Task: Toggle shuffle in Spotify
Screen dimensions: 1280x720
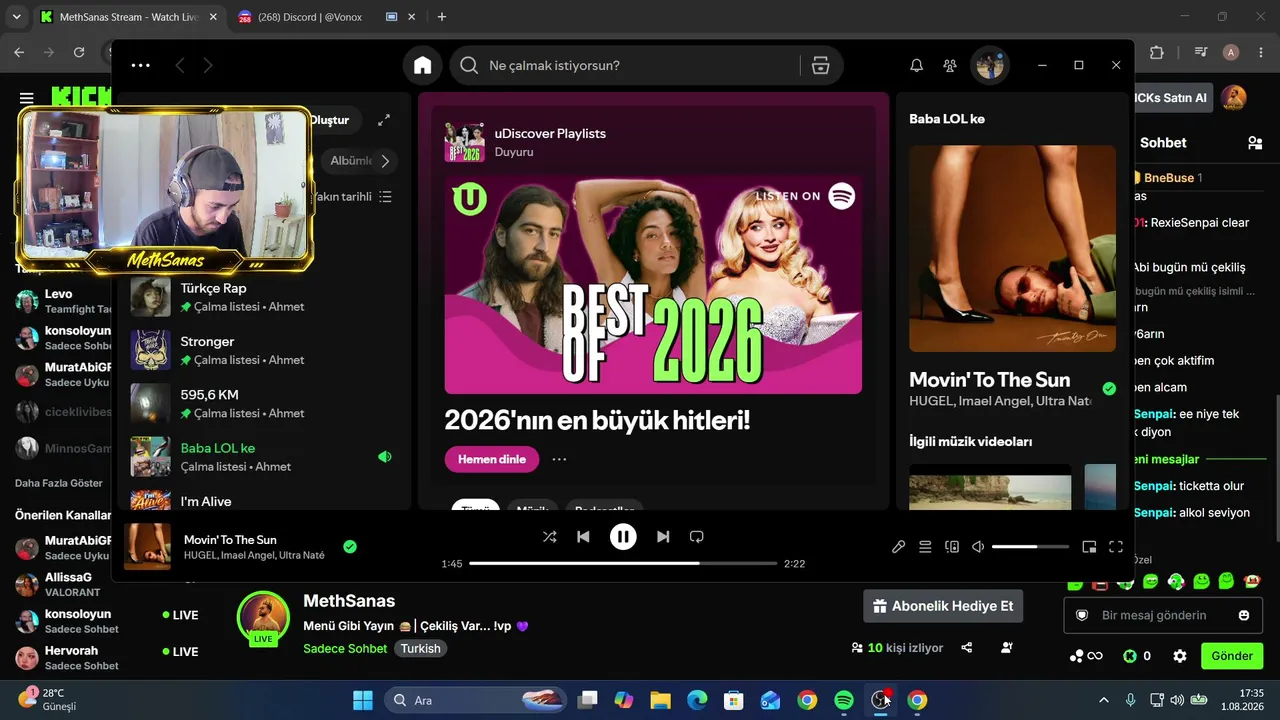Action: [x=549, y=537]
